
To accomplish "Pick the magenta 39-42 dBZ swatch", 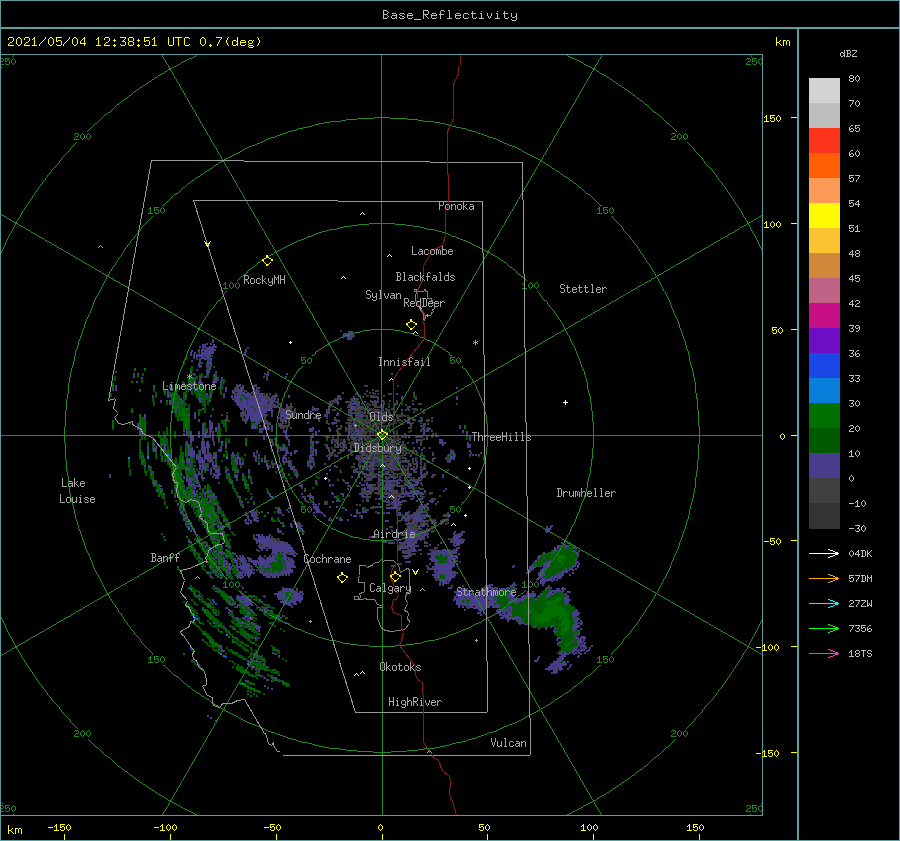I will point(824,316).
